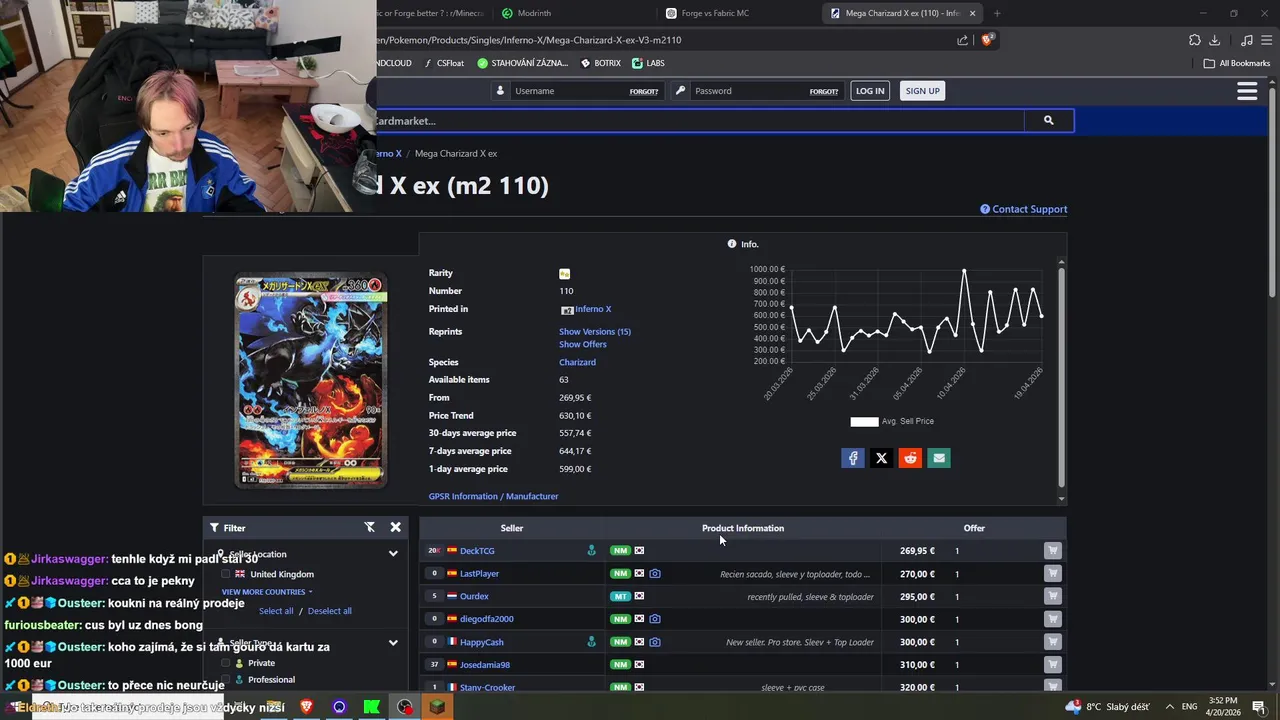Tick the Private seller type checkbox
The height and width of the screenshot is (720, 1280).
(226, 663)
